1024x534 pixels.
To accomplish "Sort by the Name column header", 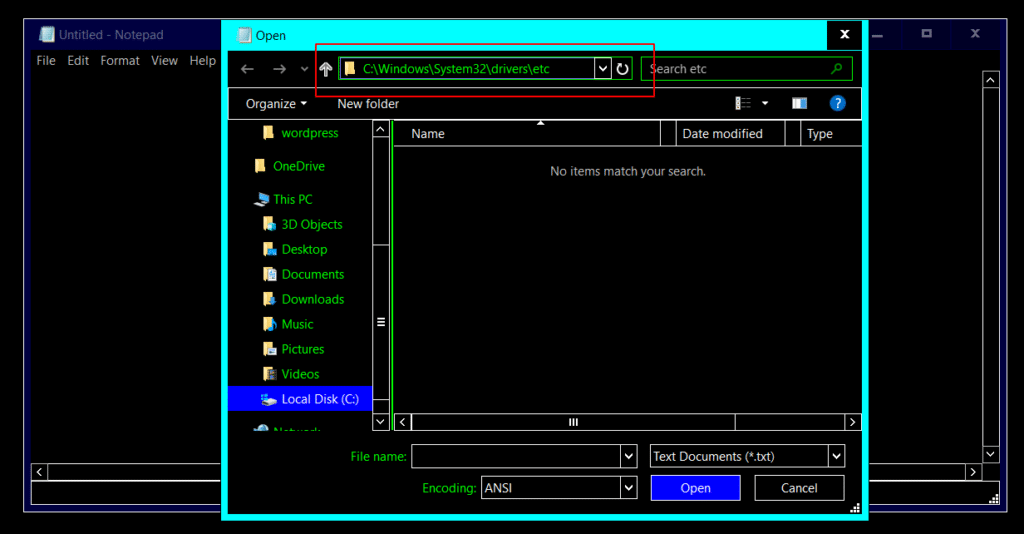I will point(527,134).
